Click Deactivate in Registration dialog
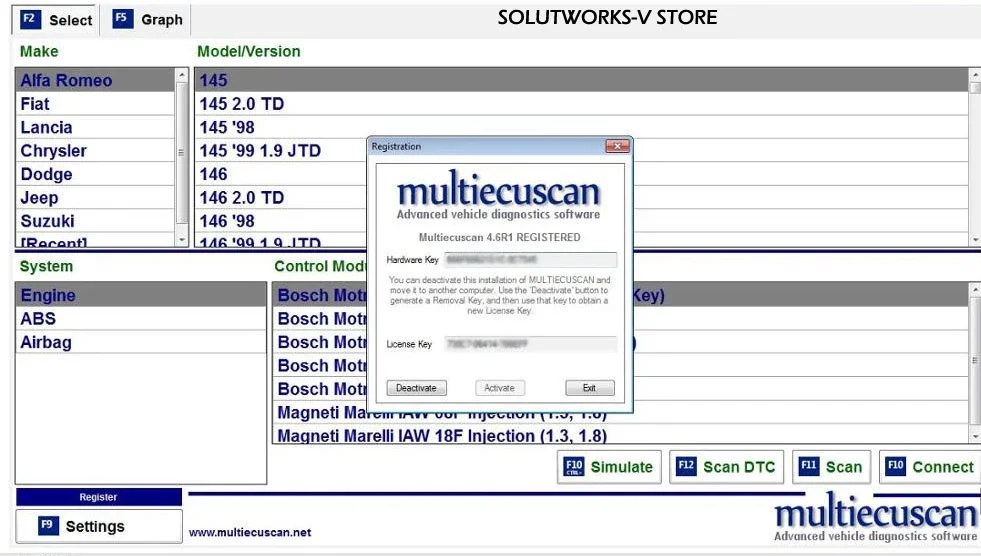 click(x=416, y=388)
